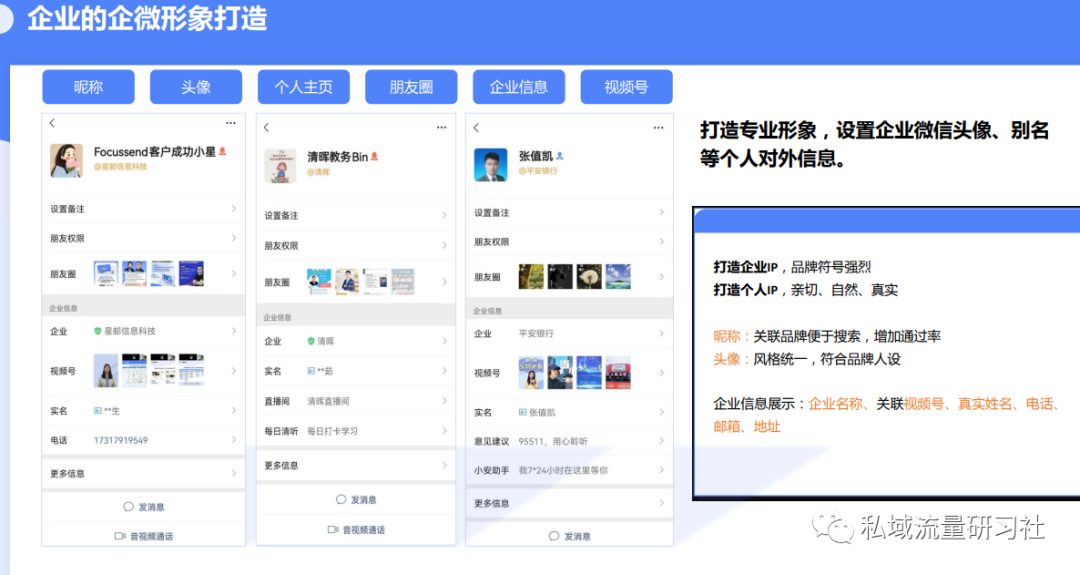Open 企业 星邮信息科技 row

pos(143,331)
